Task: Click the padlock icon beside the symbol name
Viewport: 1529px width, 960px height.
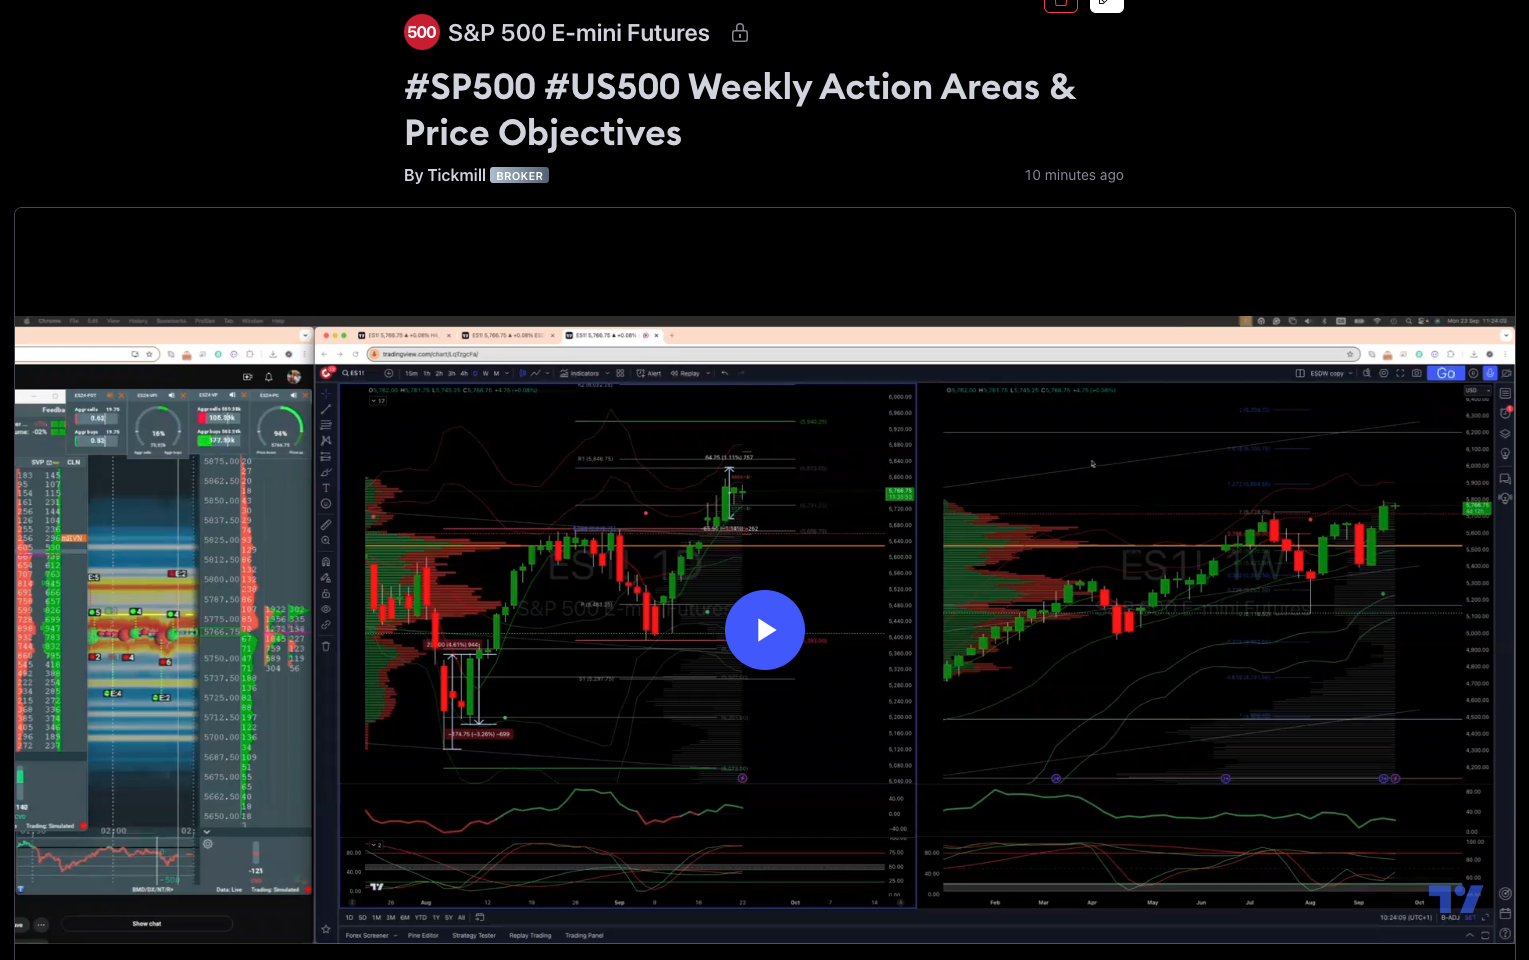Action: click(740, 33)
